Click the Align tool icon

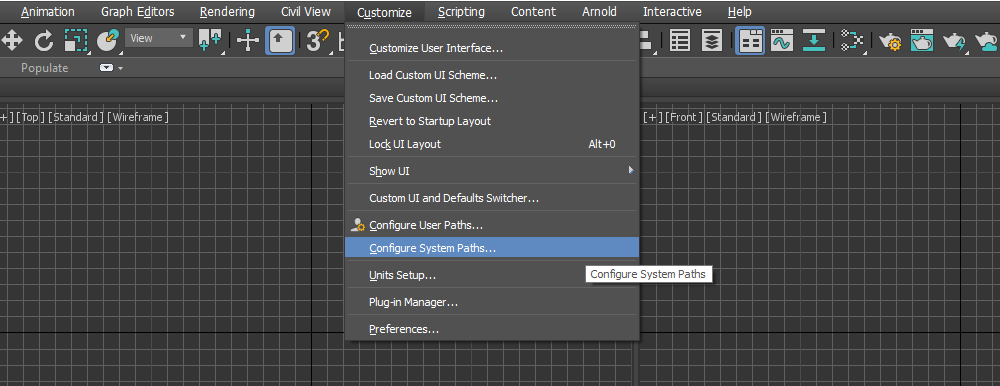click(646, 41)
